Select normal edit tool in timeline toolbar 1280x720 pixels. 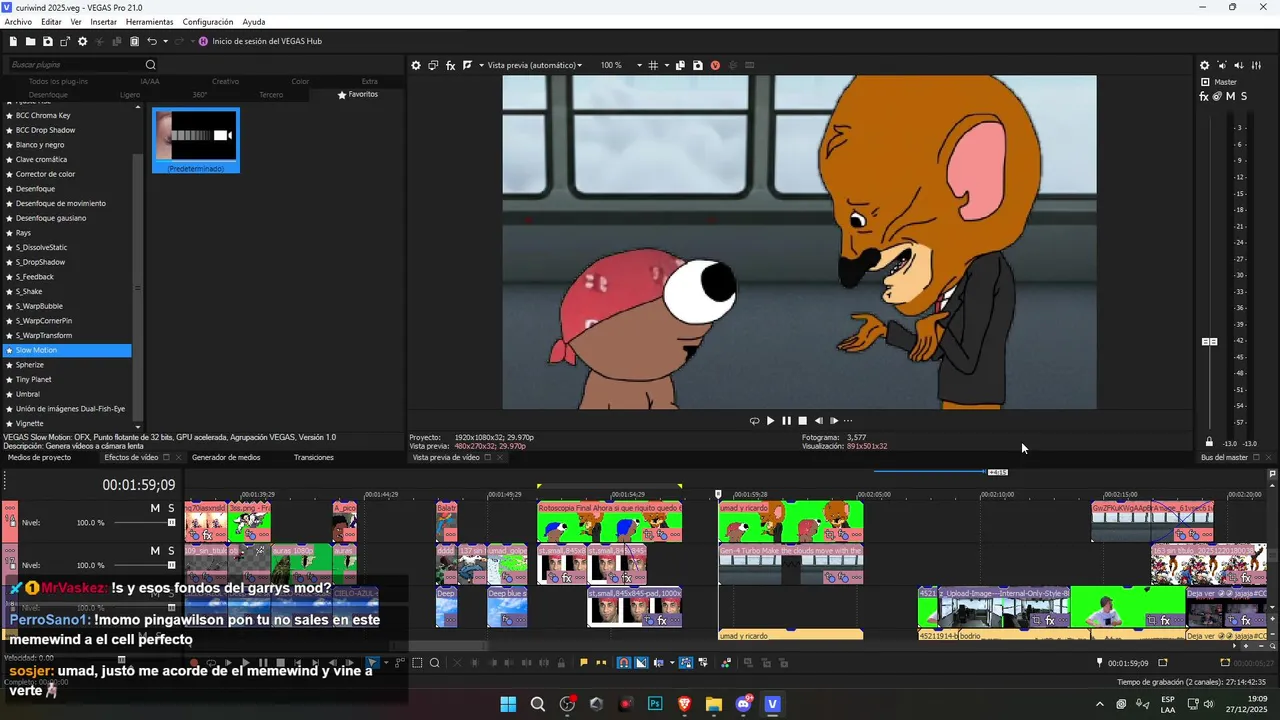click(373, 662)
